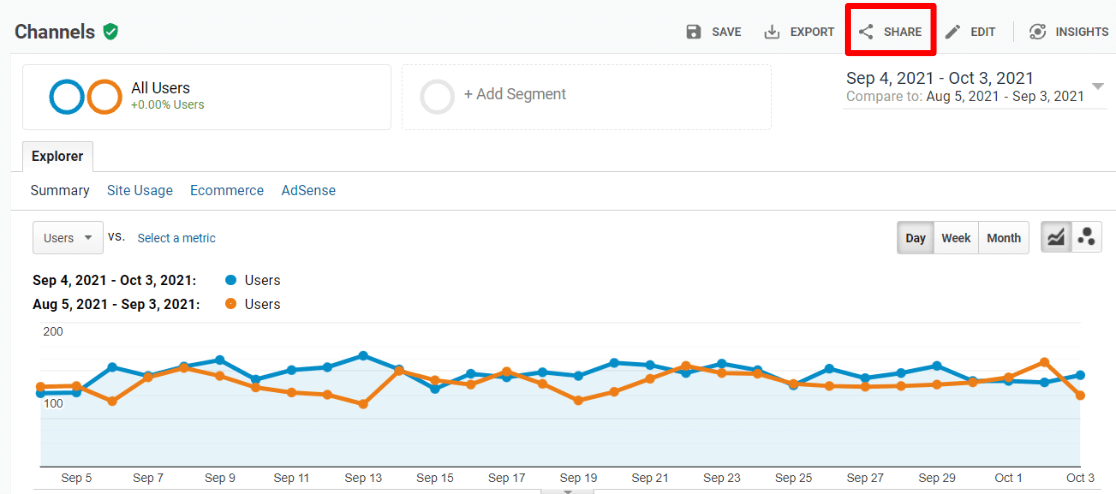Screen dimensions: 1116x494
Task: Click the blue data point at Sep 13
Action: tap(363, 355)
